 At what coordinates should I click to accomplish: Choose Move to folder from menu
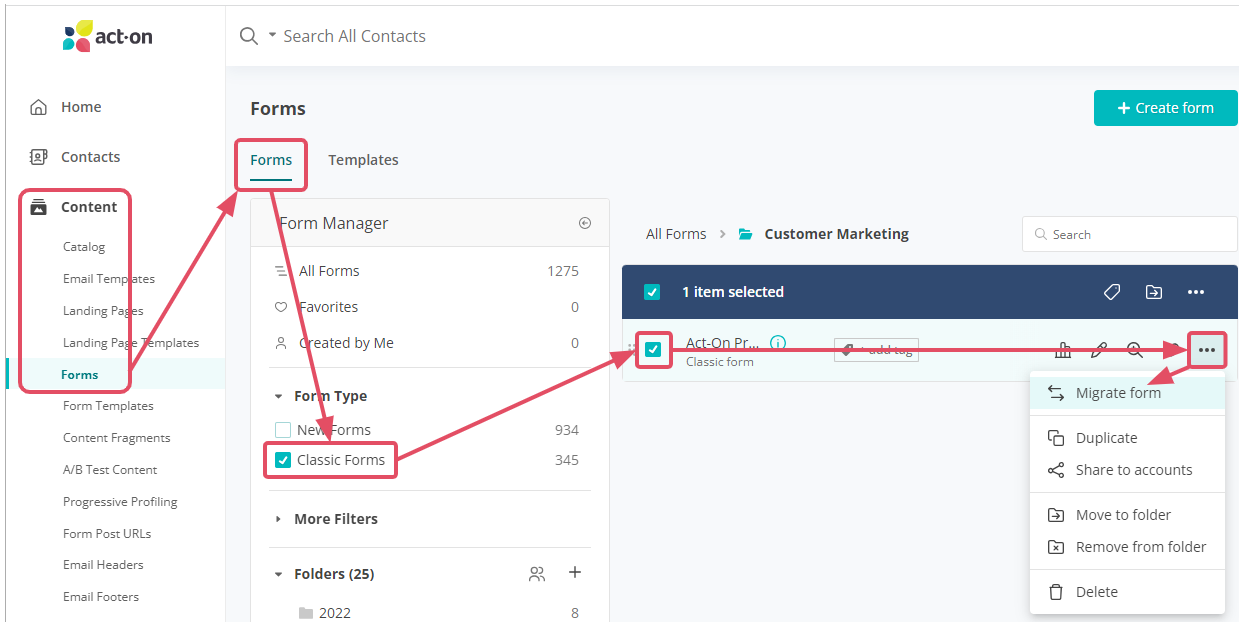pos(1127,515)
